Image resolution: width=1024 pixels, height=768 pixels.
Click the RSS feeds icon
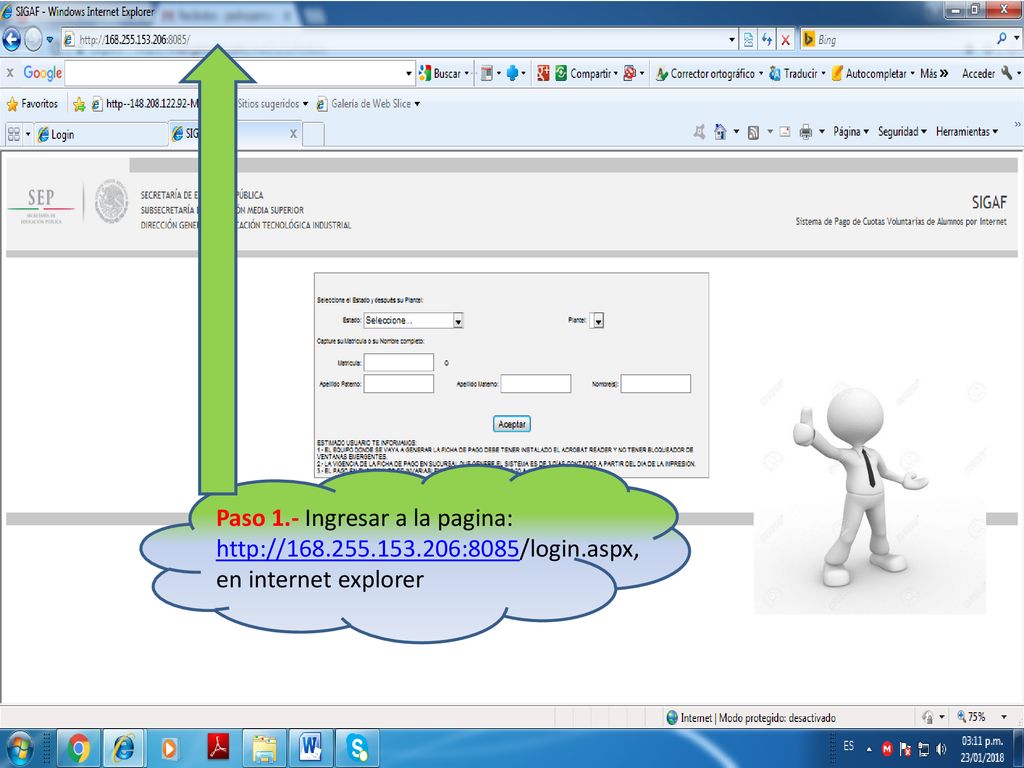[753, 133]
